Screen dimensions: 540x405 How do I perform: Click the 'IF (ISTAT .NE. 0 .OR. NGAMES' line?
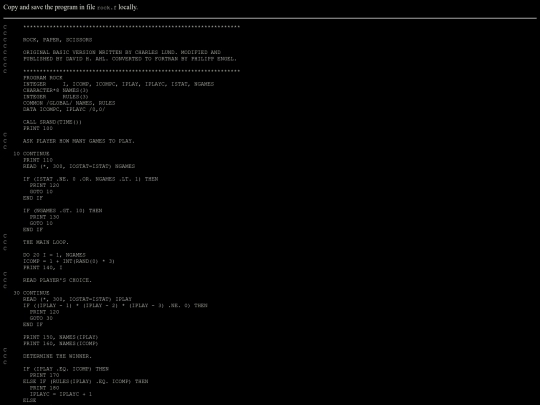(91, 179)
